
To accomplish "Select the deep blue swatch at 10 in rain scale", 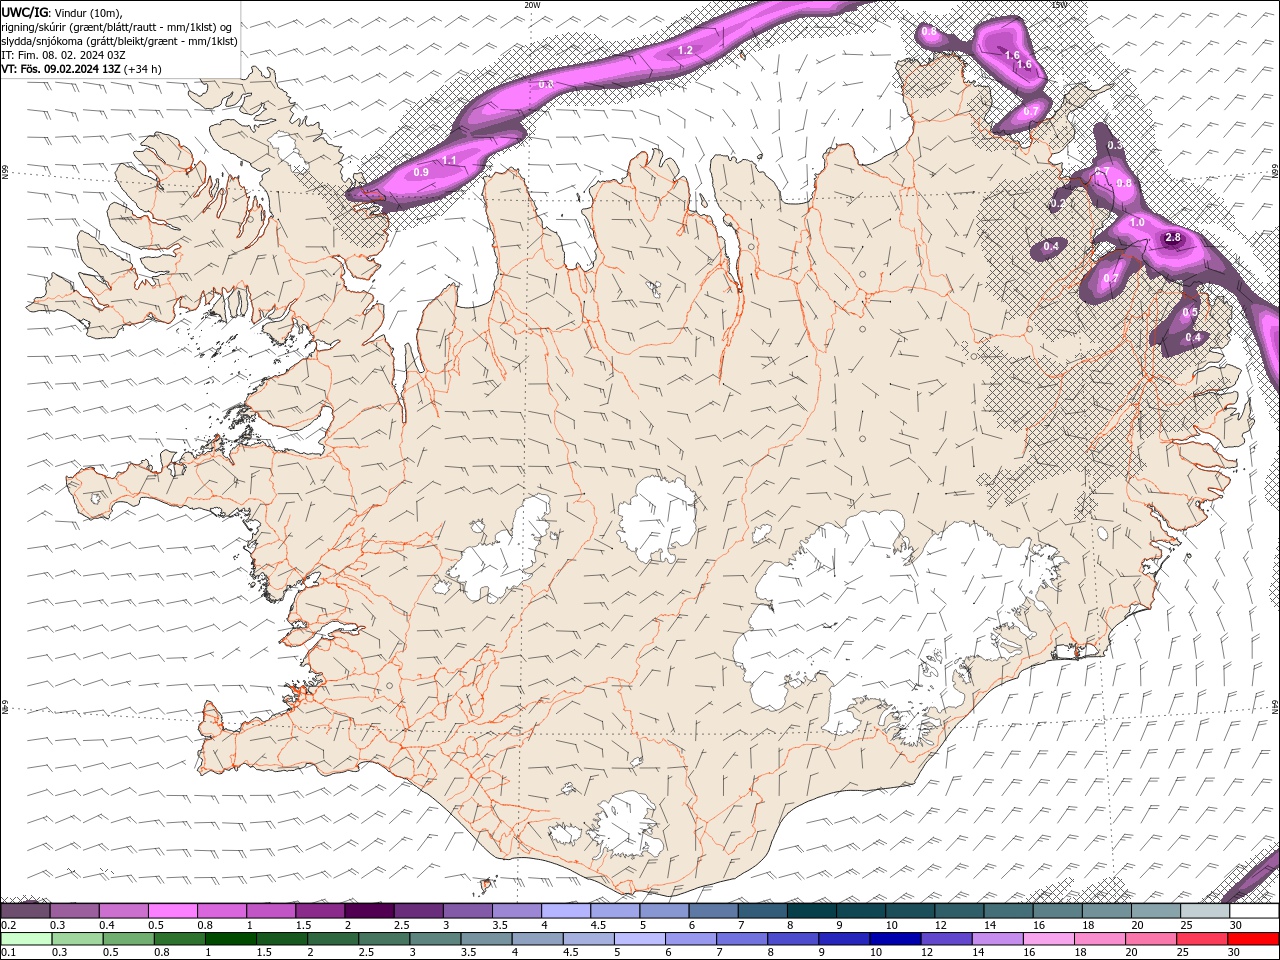I will [895, 939].
